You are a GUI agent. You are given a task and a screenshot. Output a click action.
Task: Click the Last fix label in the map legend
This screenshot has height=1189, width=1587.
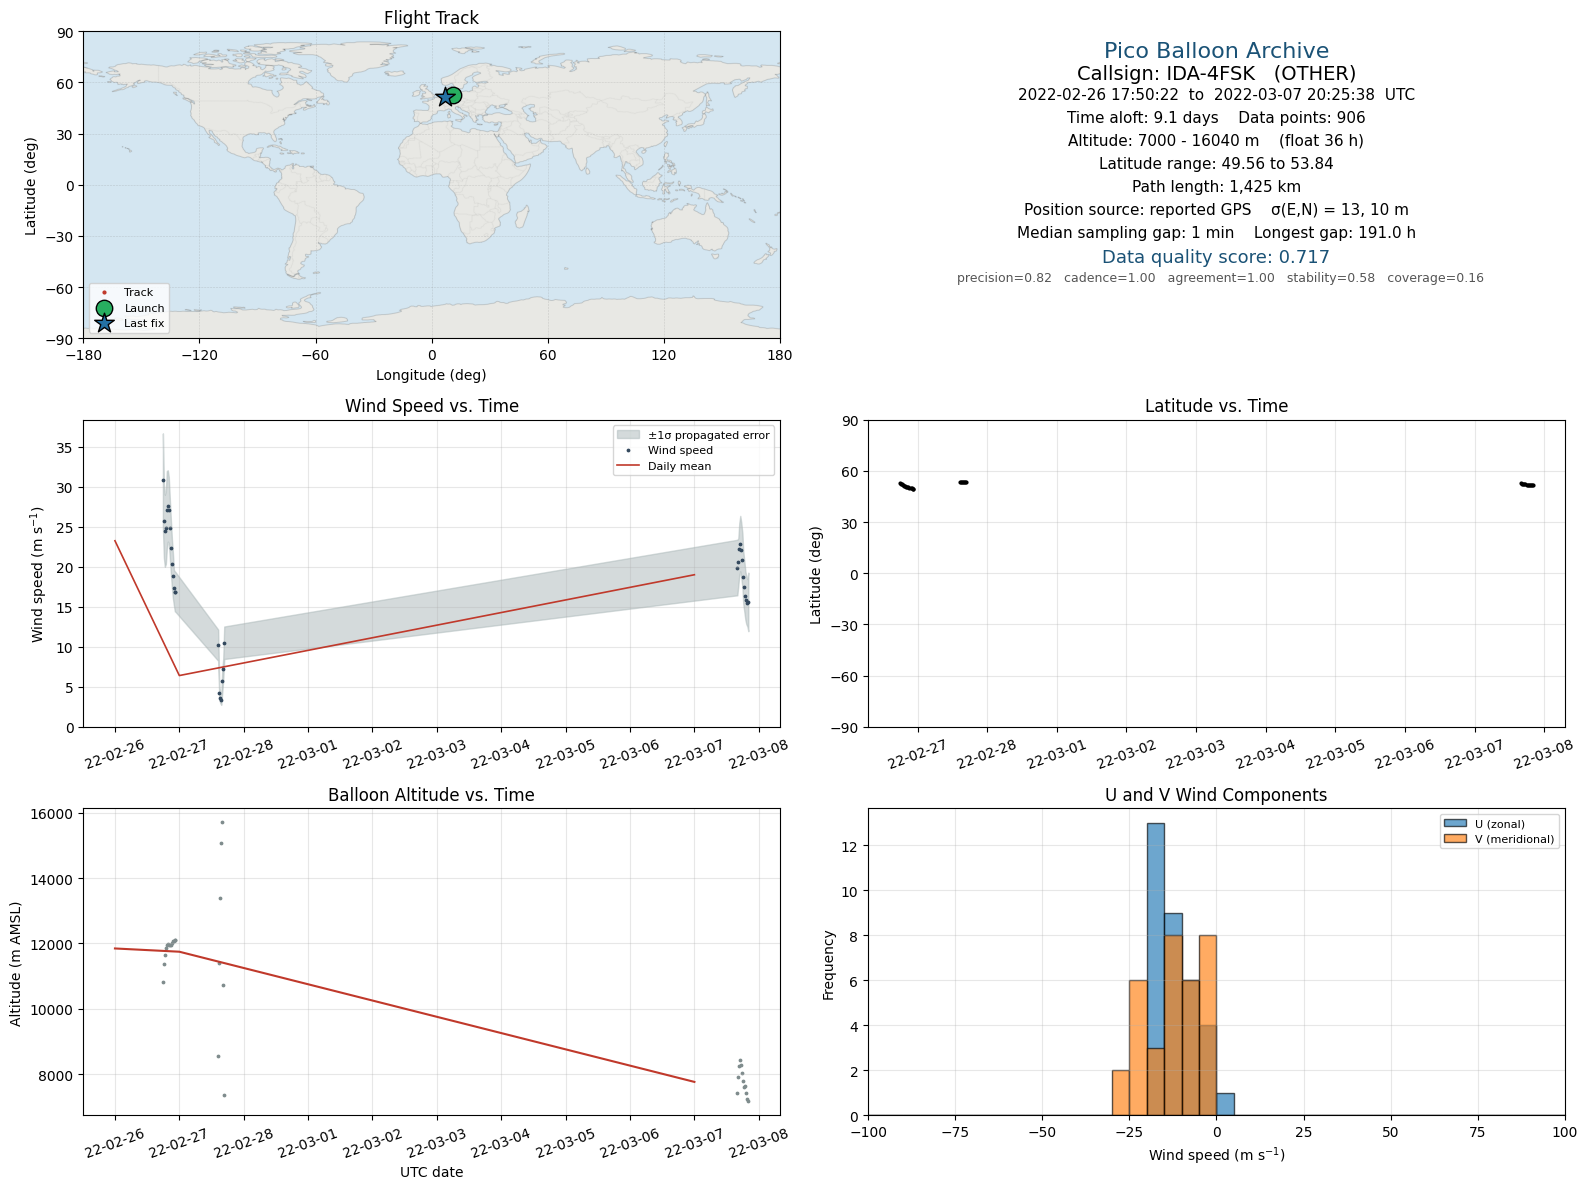click(x=144, y=323)
